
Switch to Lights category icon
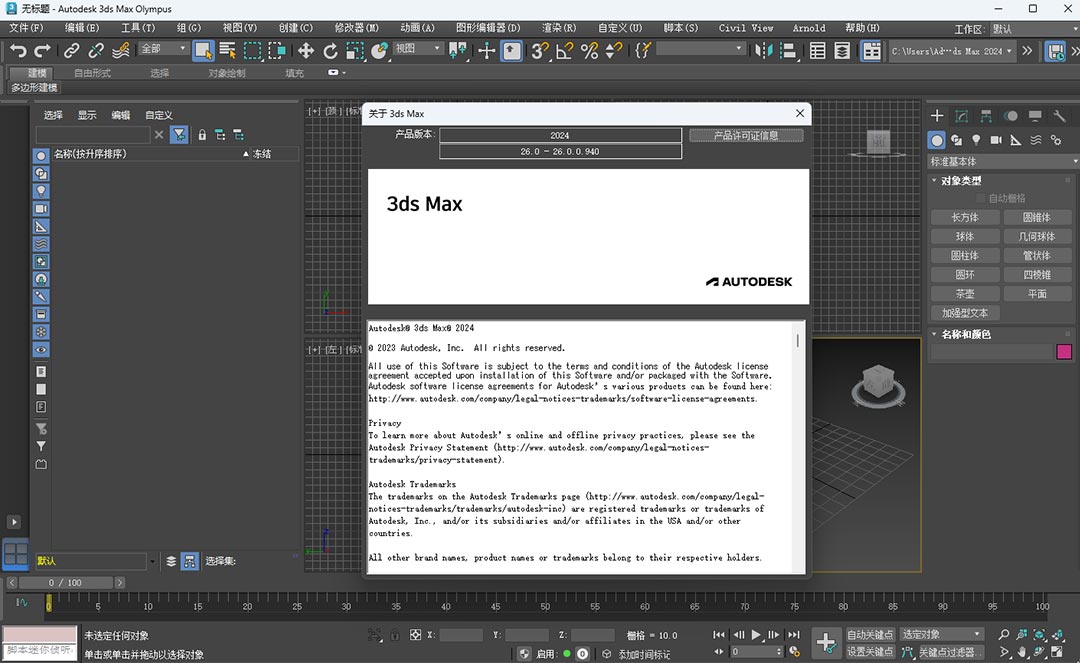(x=977, y=140)
